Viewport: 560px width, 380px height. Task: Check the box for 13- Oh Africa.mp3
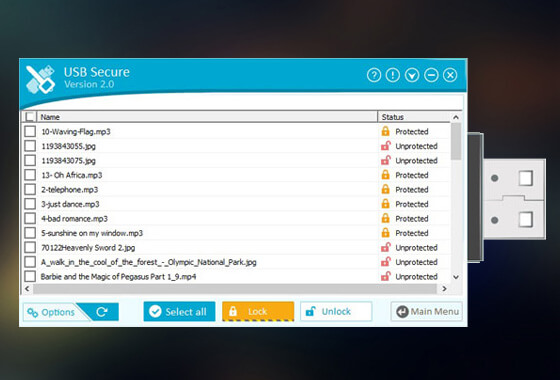[30, 175]
